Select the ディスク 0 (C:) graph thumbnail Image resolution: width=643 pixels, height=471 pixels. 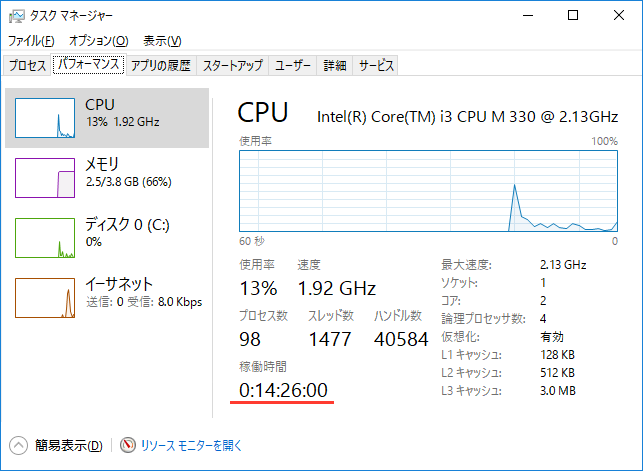tap(45, 238)
